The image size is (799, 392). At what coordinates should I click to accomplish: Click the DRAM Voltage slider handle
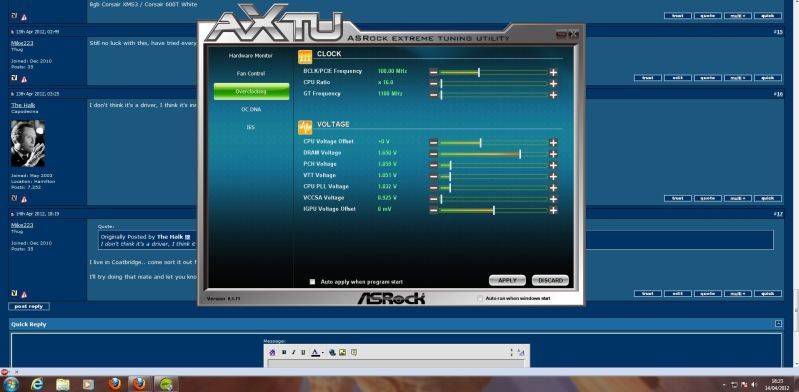click(x=520, y=154)
